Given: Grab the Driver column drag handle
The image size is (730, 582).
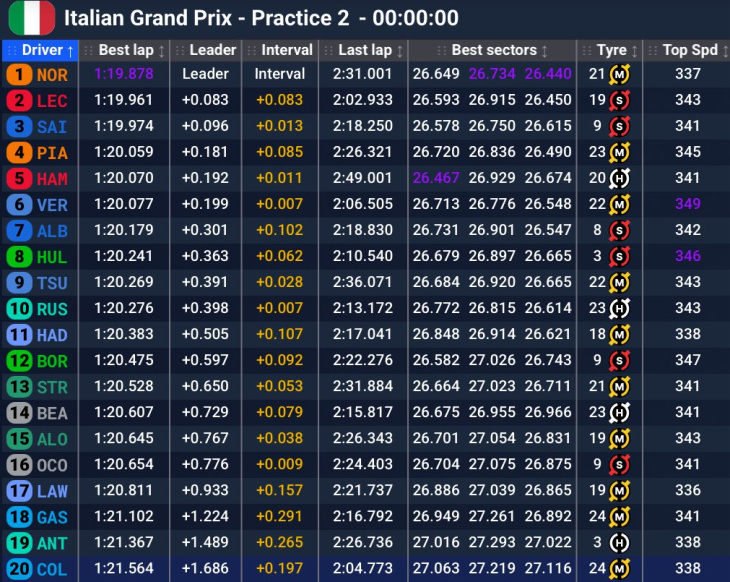Looking at the screenshot, I should click(11, 50).
